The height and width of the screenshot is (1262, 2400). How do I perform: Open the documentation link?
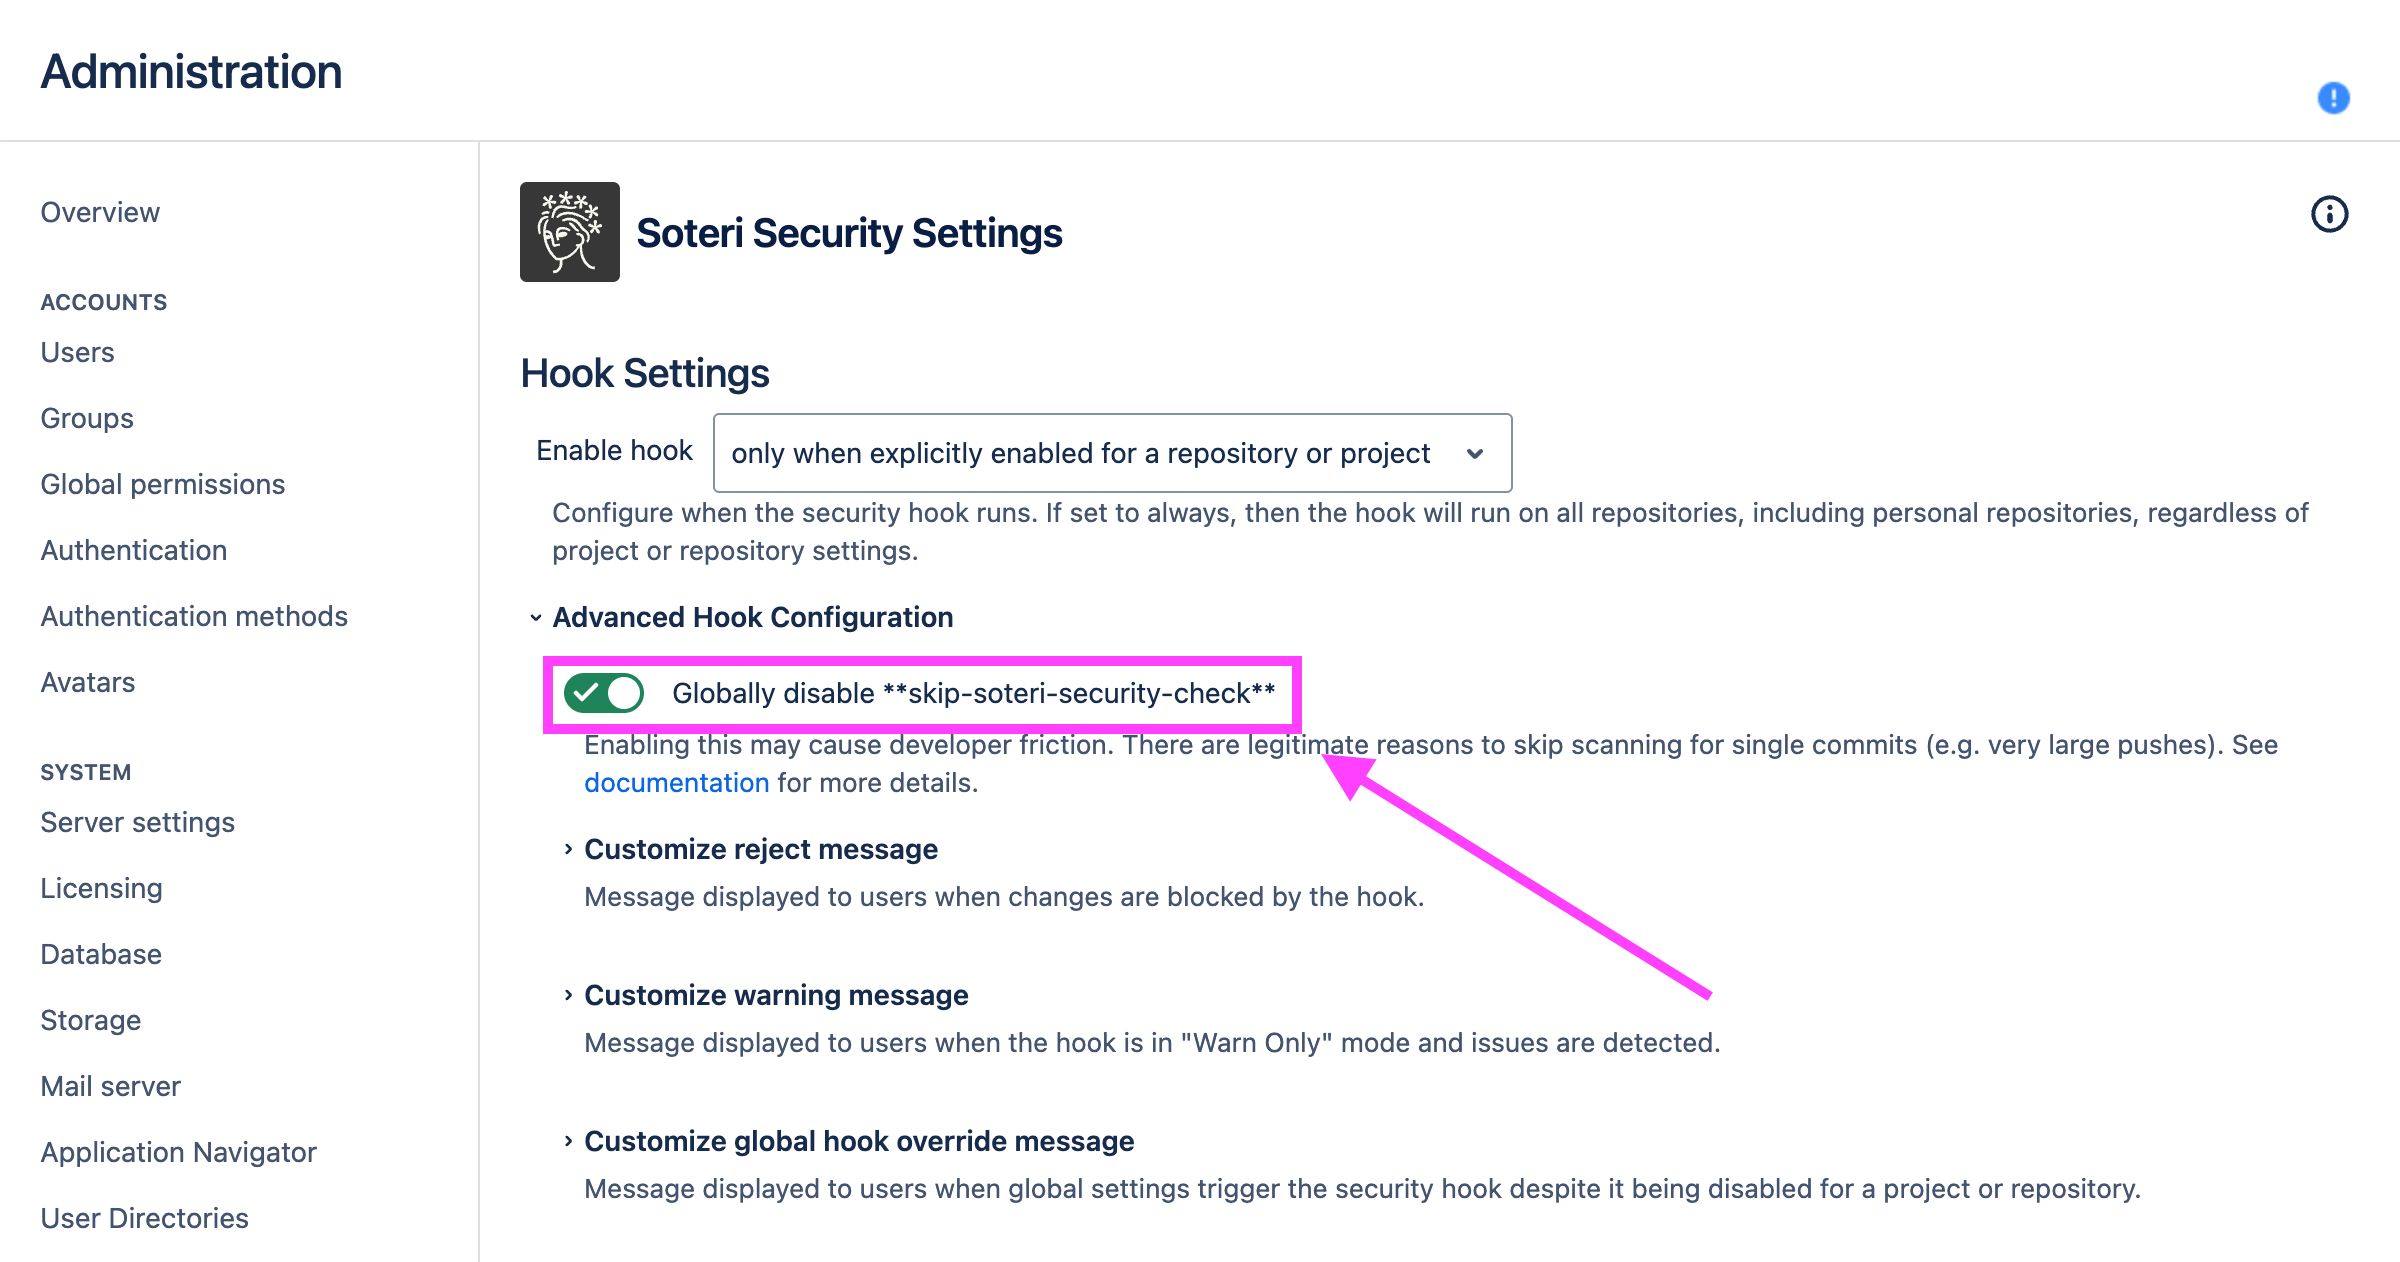676,783
